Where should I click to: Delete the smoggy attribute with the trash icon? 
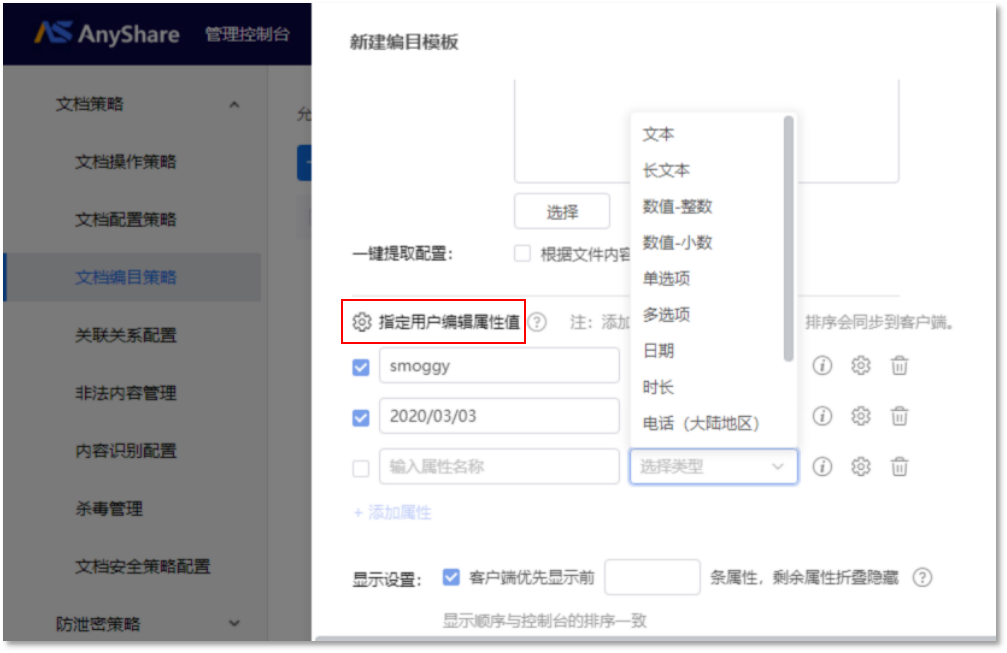click(900, 366)
